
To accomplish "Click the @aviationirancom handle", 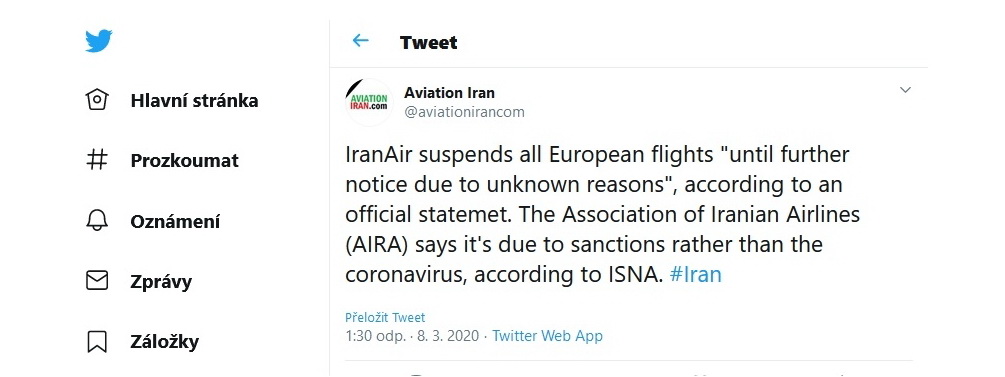I will point(464,112).
